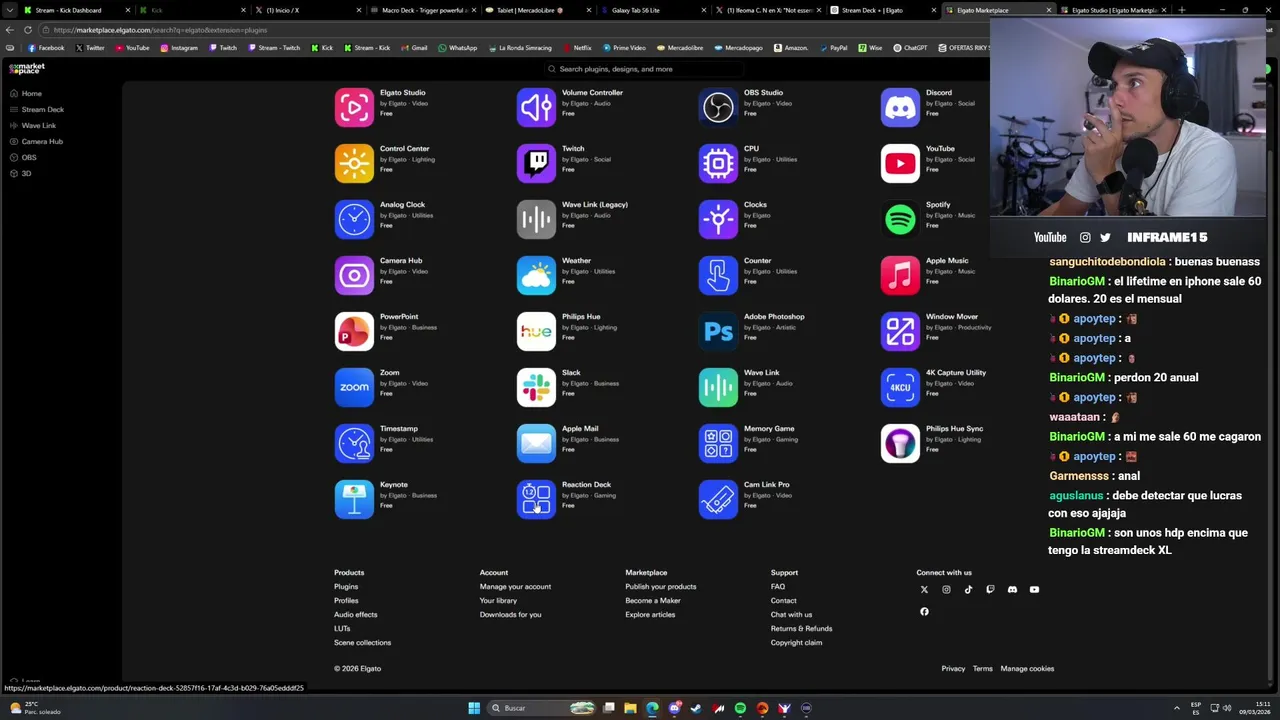Switch to the Galaxy Tab S6 Lite tab
The image size is (1280, 720).
click(646, 10)
